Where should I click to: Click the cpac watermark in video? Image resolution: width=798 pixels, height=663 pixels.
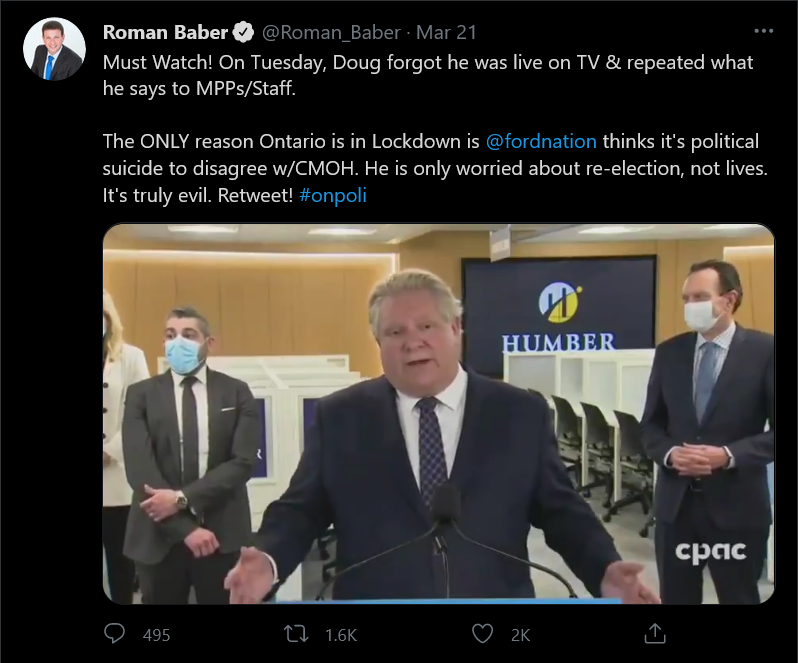tap(711, 552)
